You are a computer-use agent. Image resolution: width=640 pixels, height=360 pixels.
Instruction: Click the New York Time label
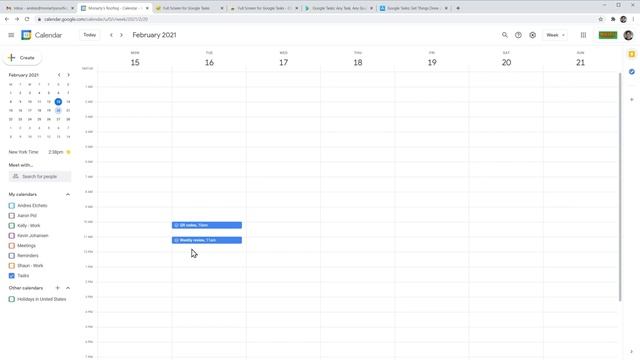pyautogui.click(x=23, y=152)
